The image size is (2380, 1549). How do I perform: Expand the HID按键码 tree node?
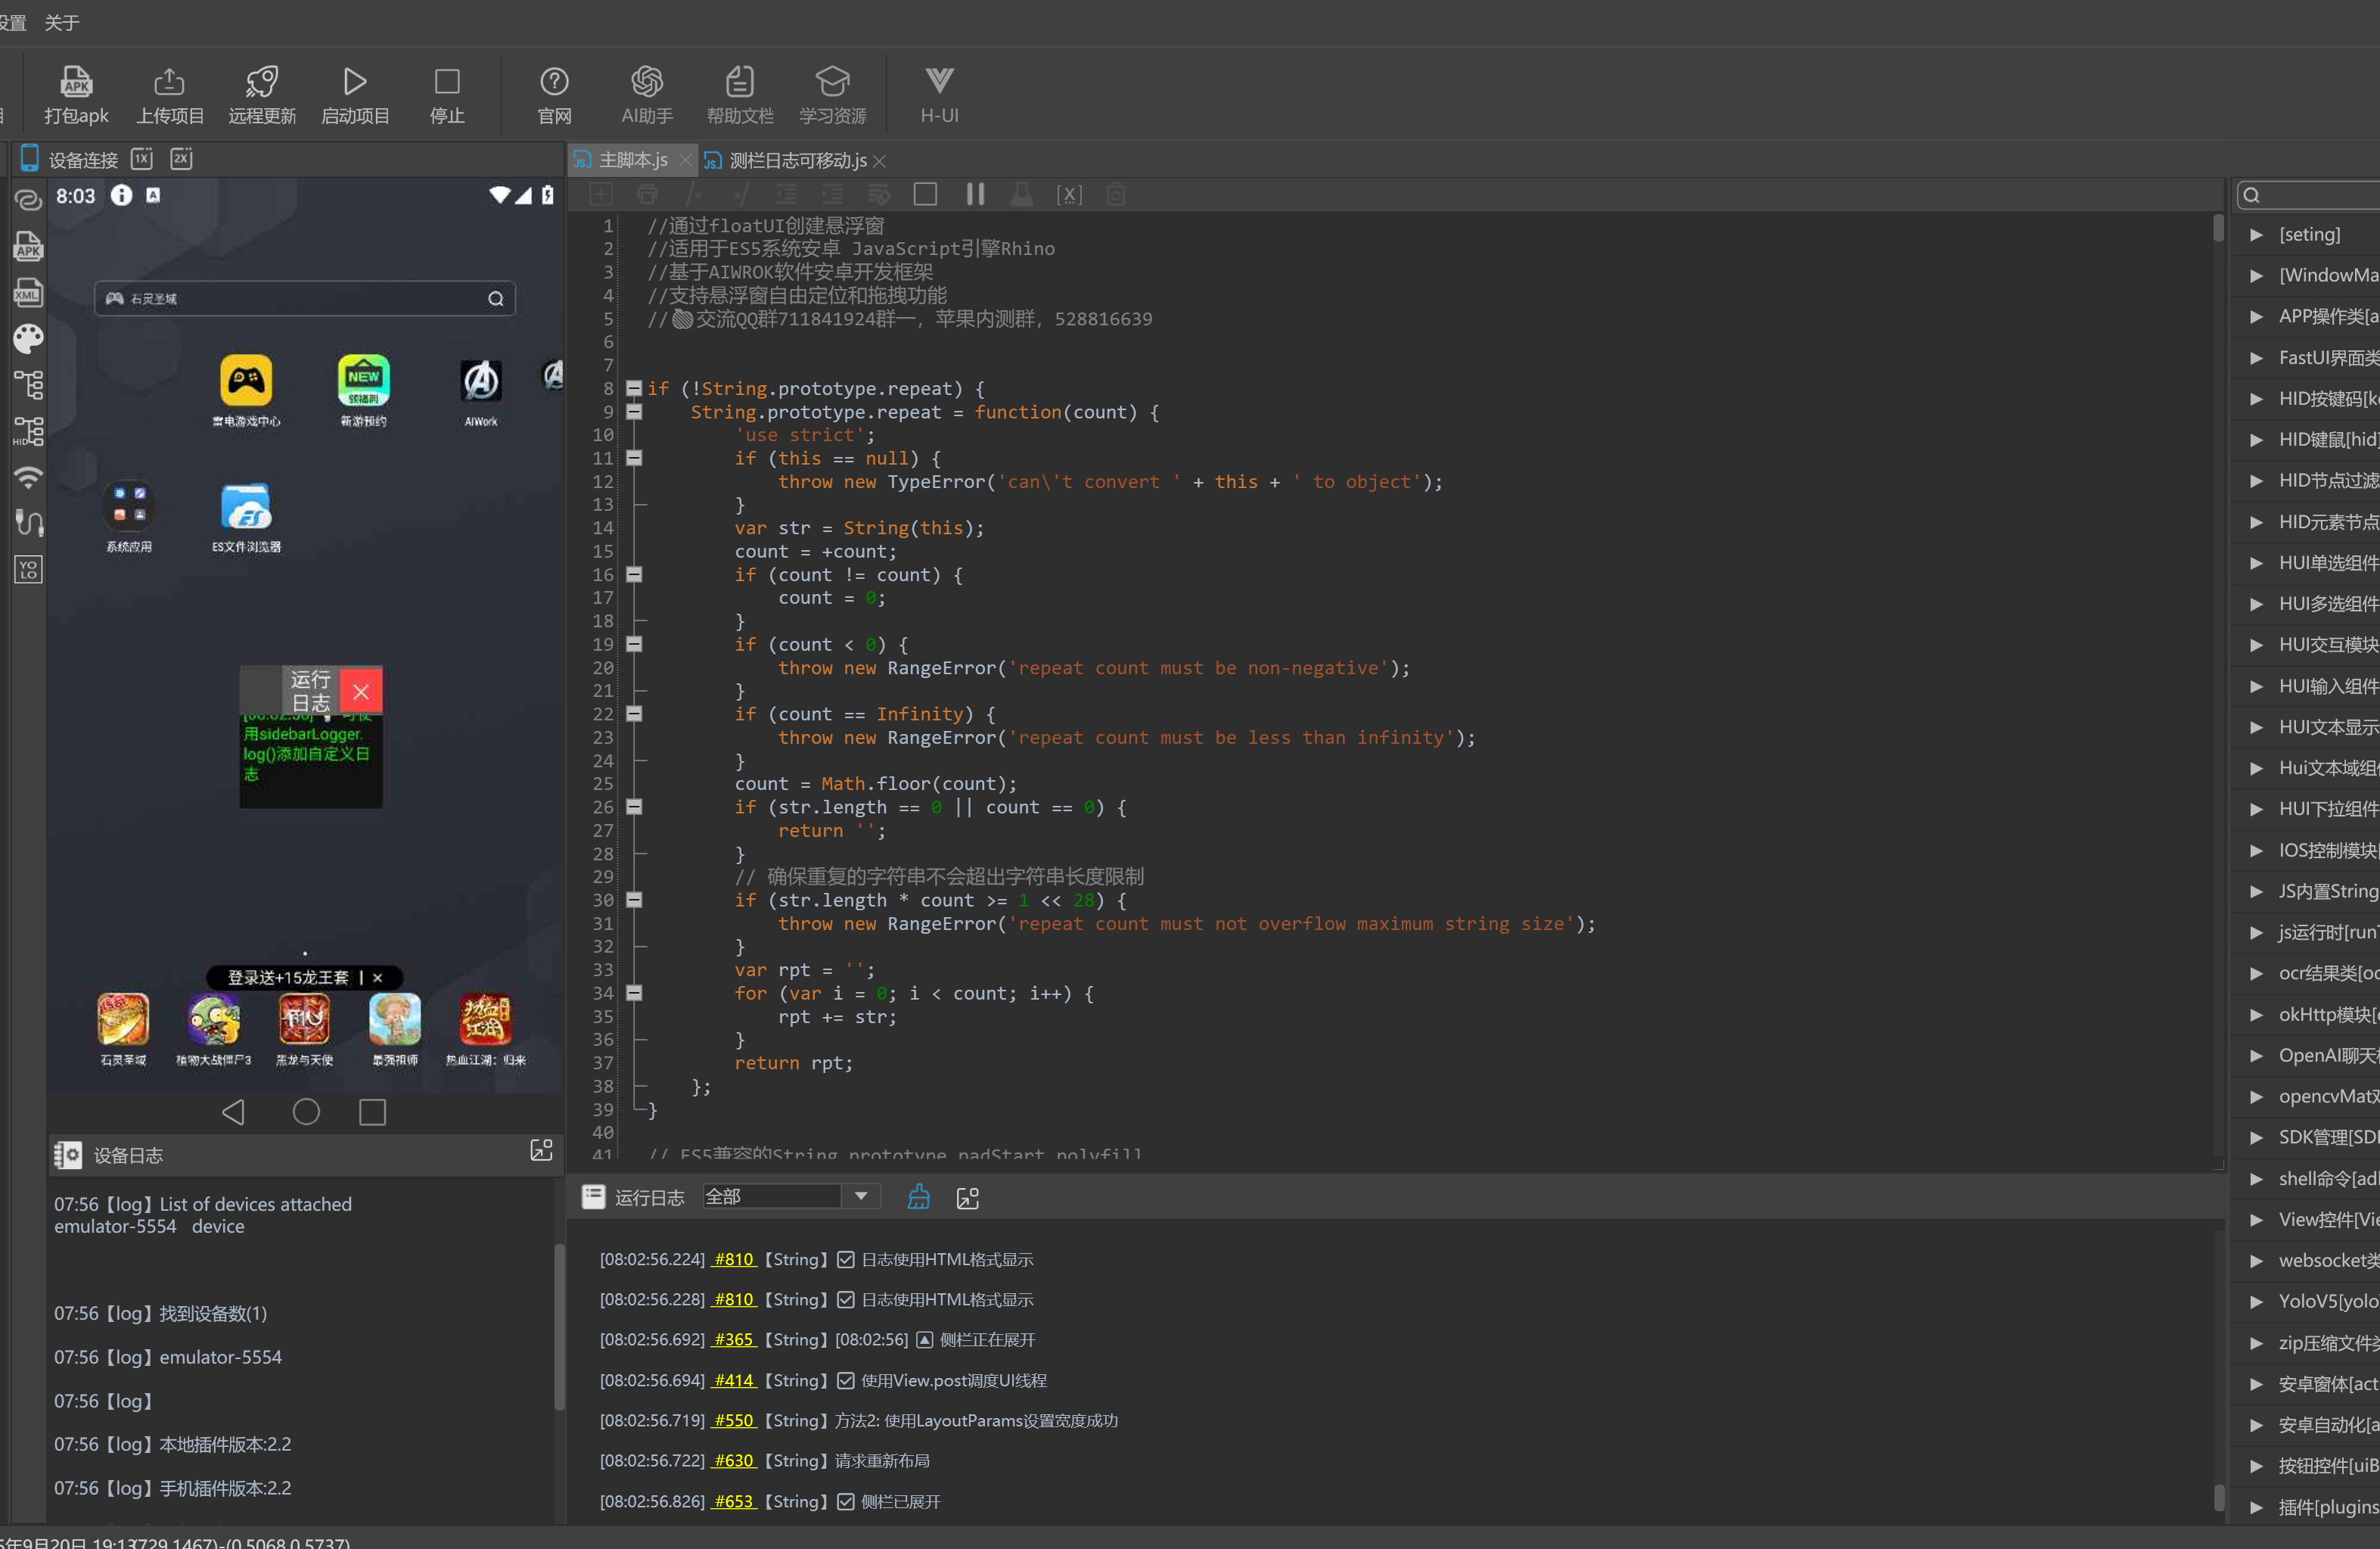click(x=2256, y=399)
